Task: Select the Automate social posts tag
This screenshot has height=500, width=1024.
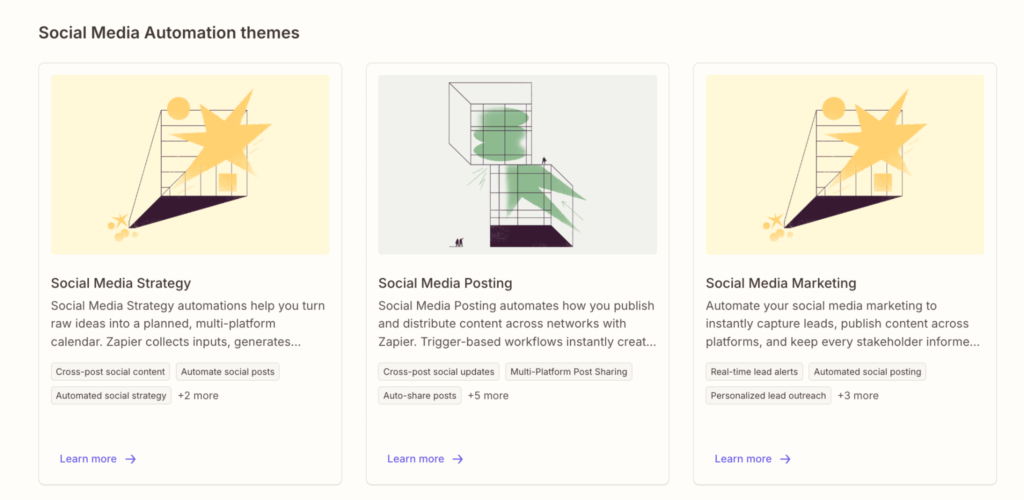Action: pyautogui.click(x=229, y=372)
